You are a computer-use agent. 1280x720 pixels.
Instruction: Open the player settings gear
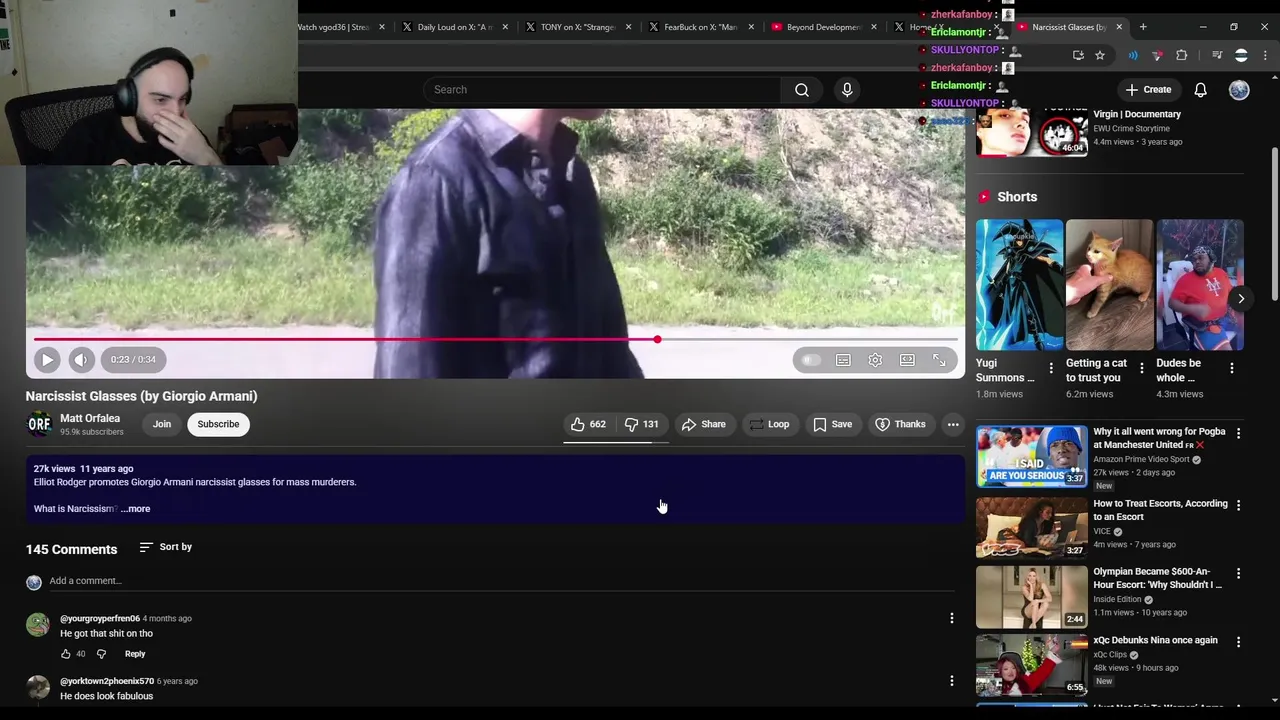(875, 360)
